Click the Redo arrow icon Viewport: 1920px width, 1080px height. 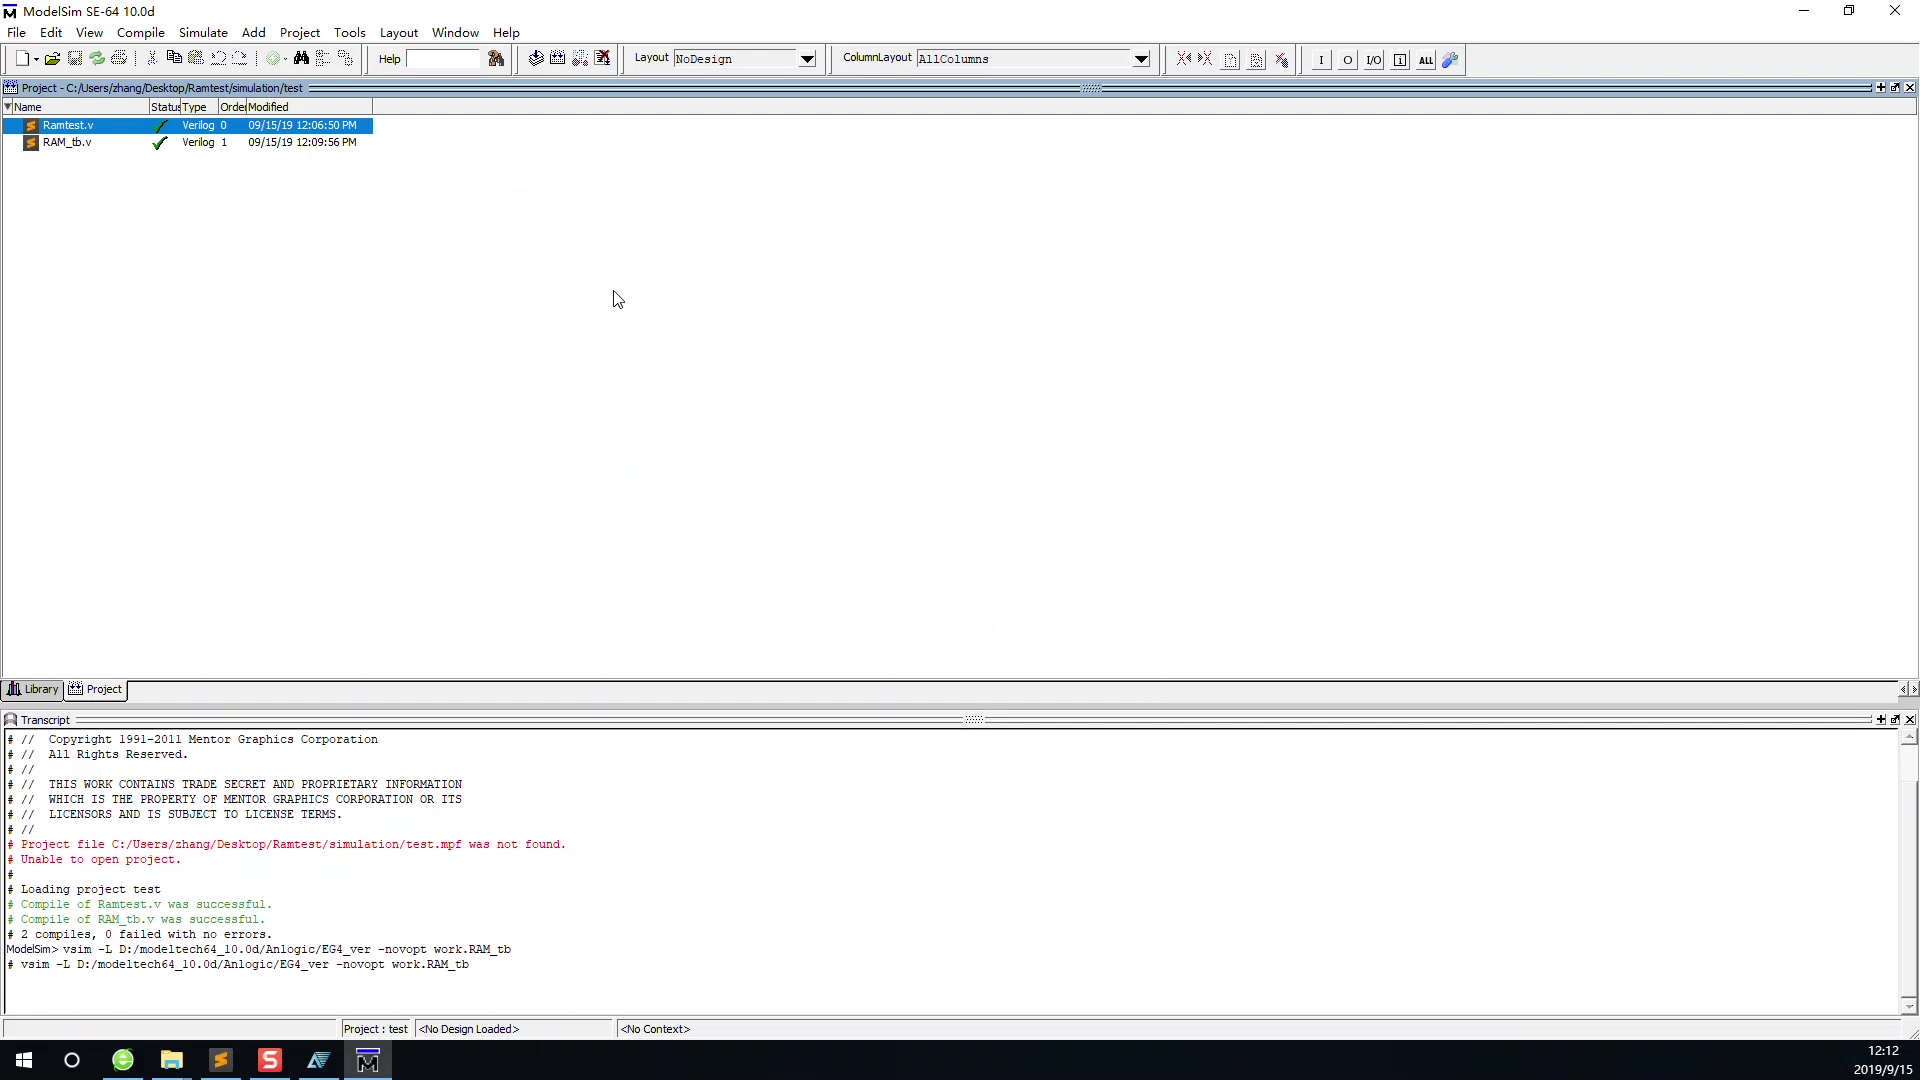tap(240, 59)
